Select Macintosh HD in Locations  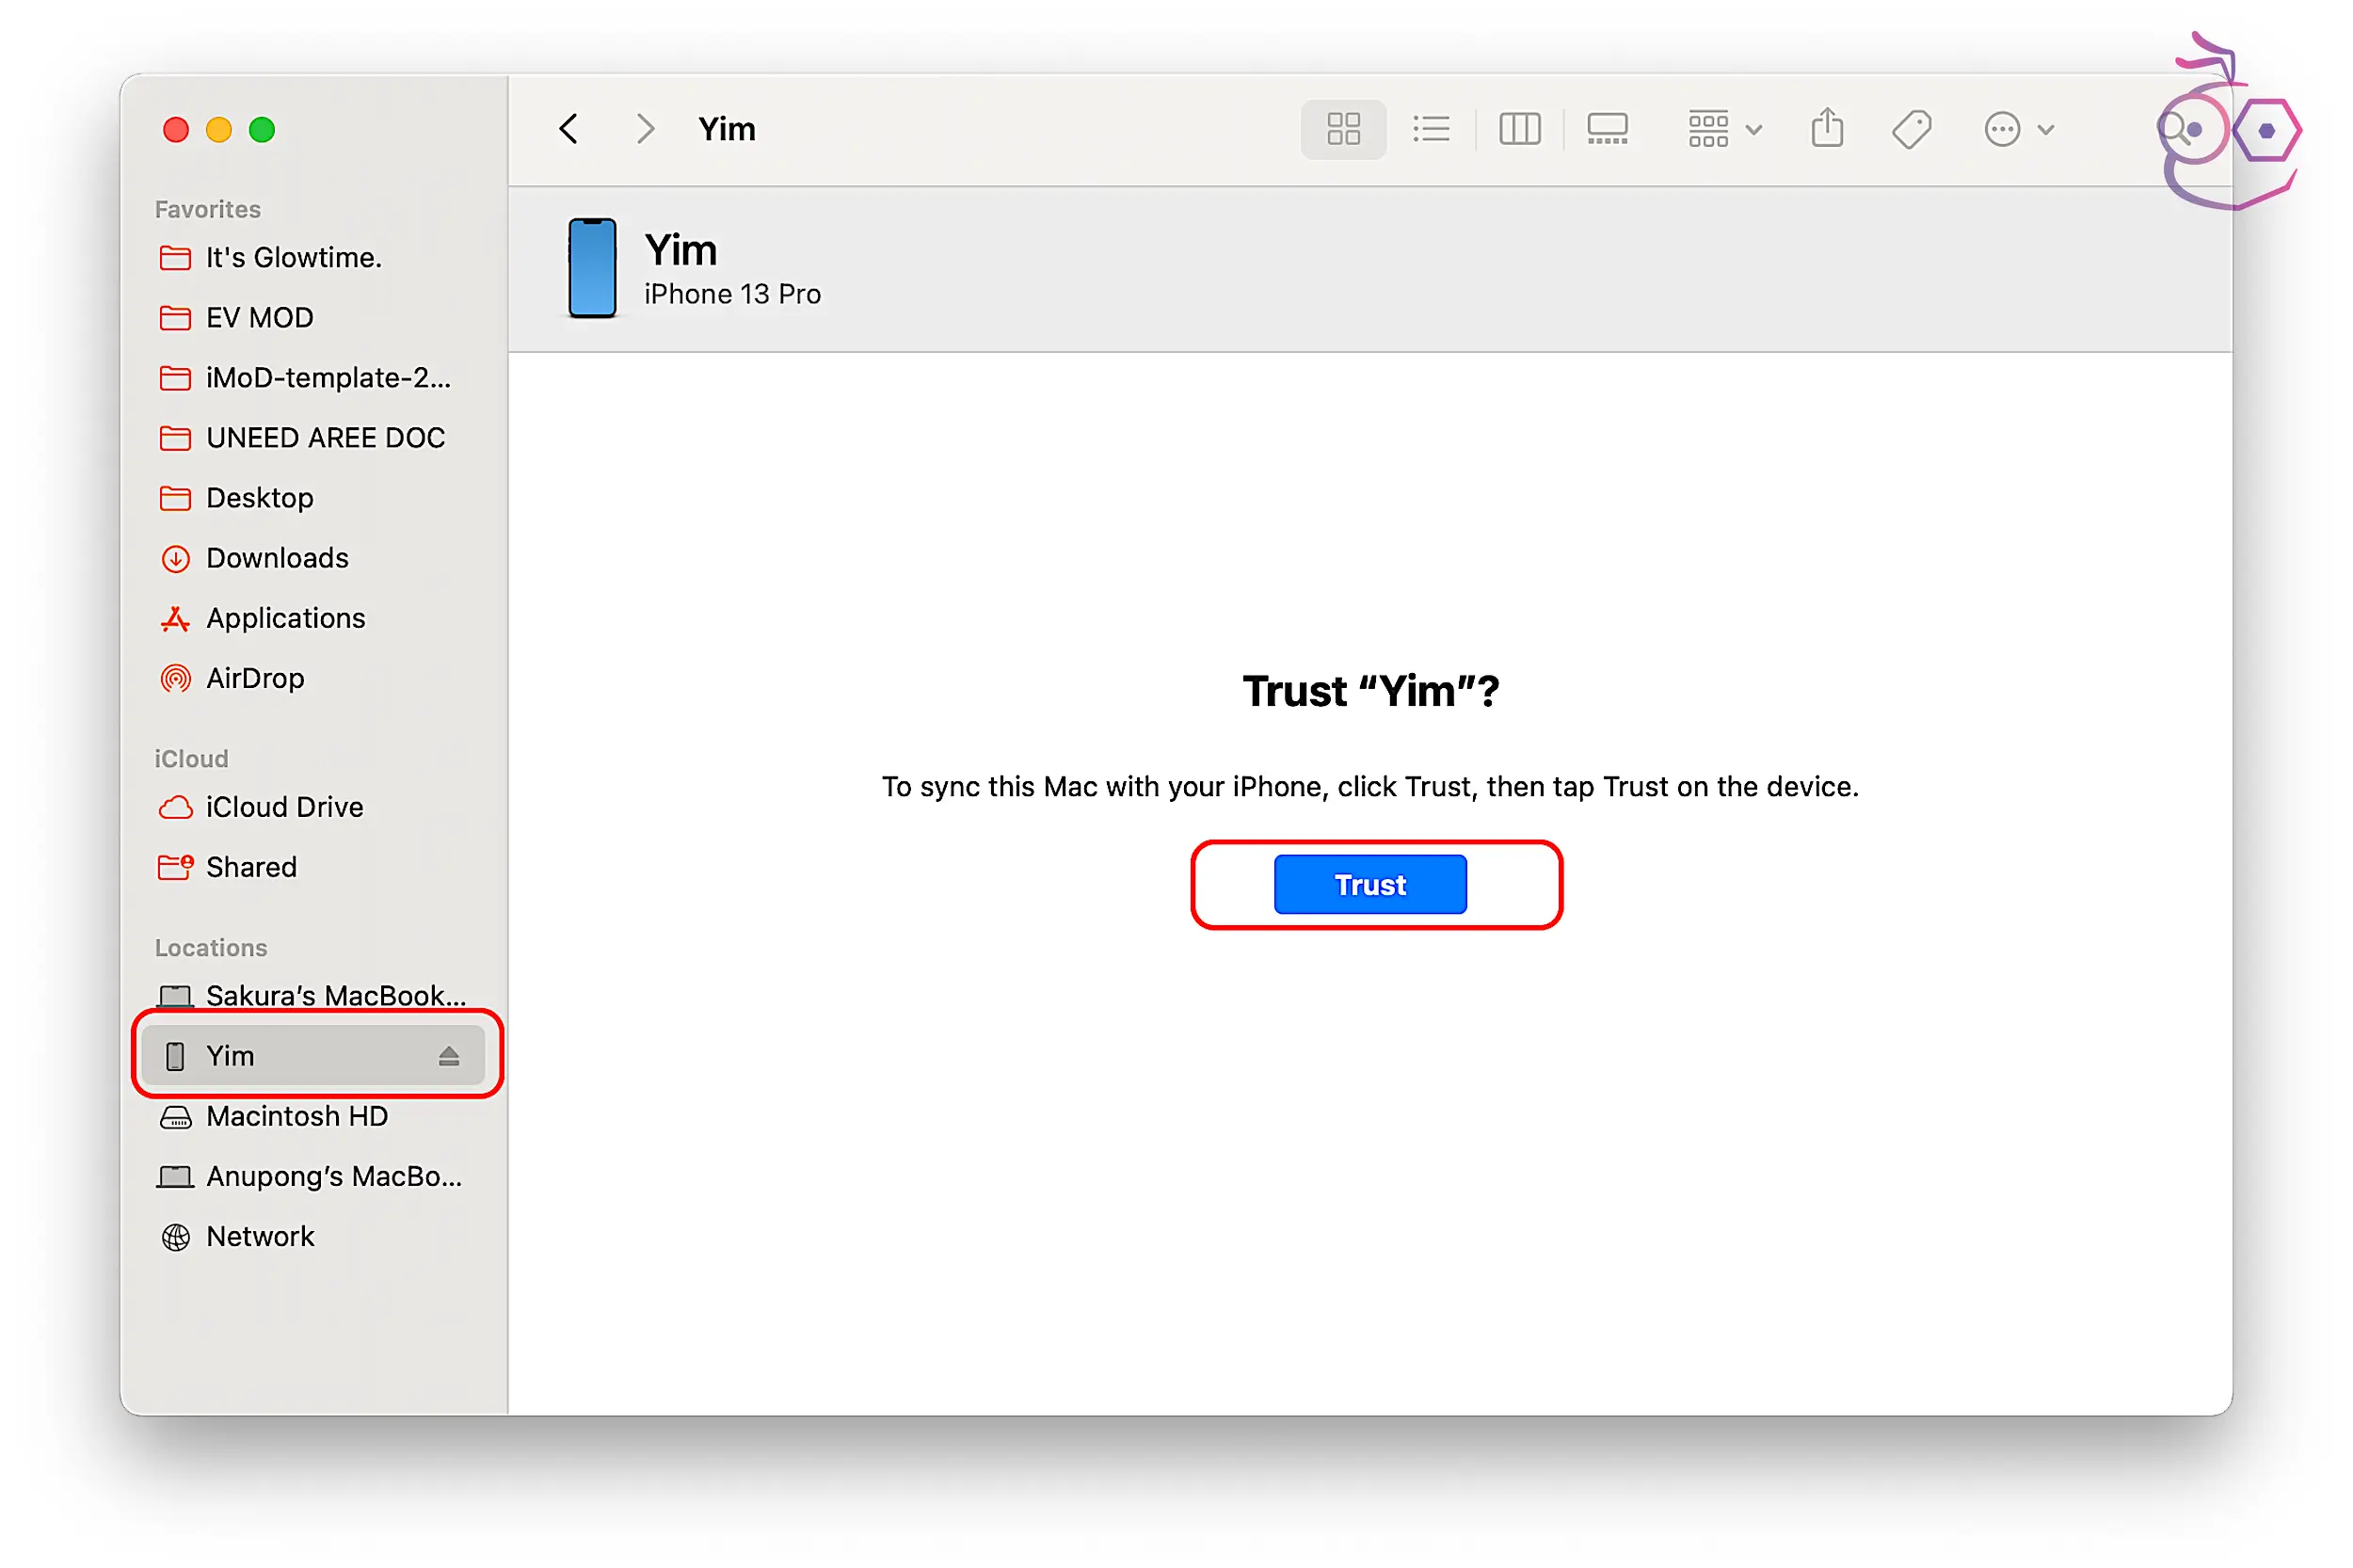[296, 1116]
